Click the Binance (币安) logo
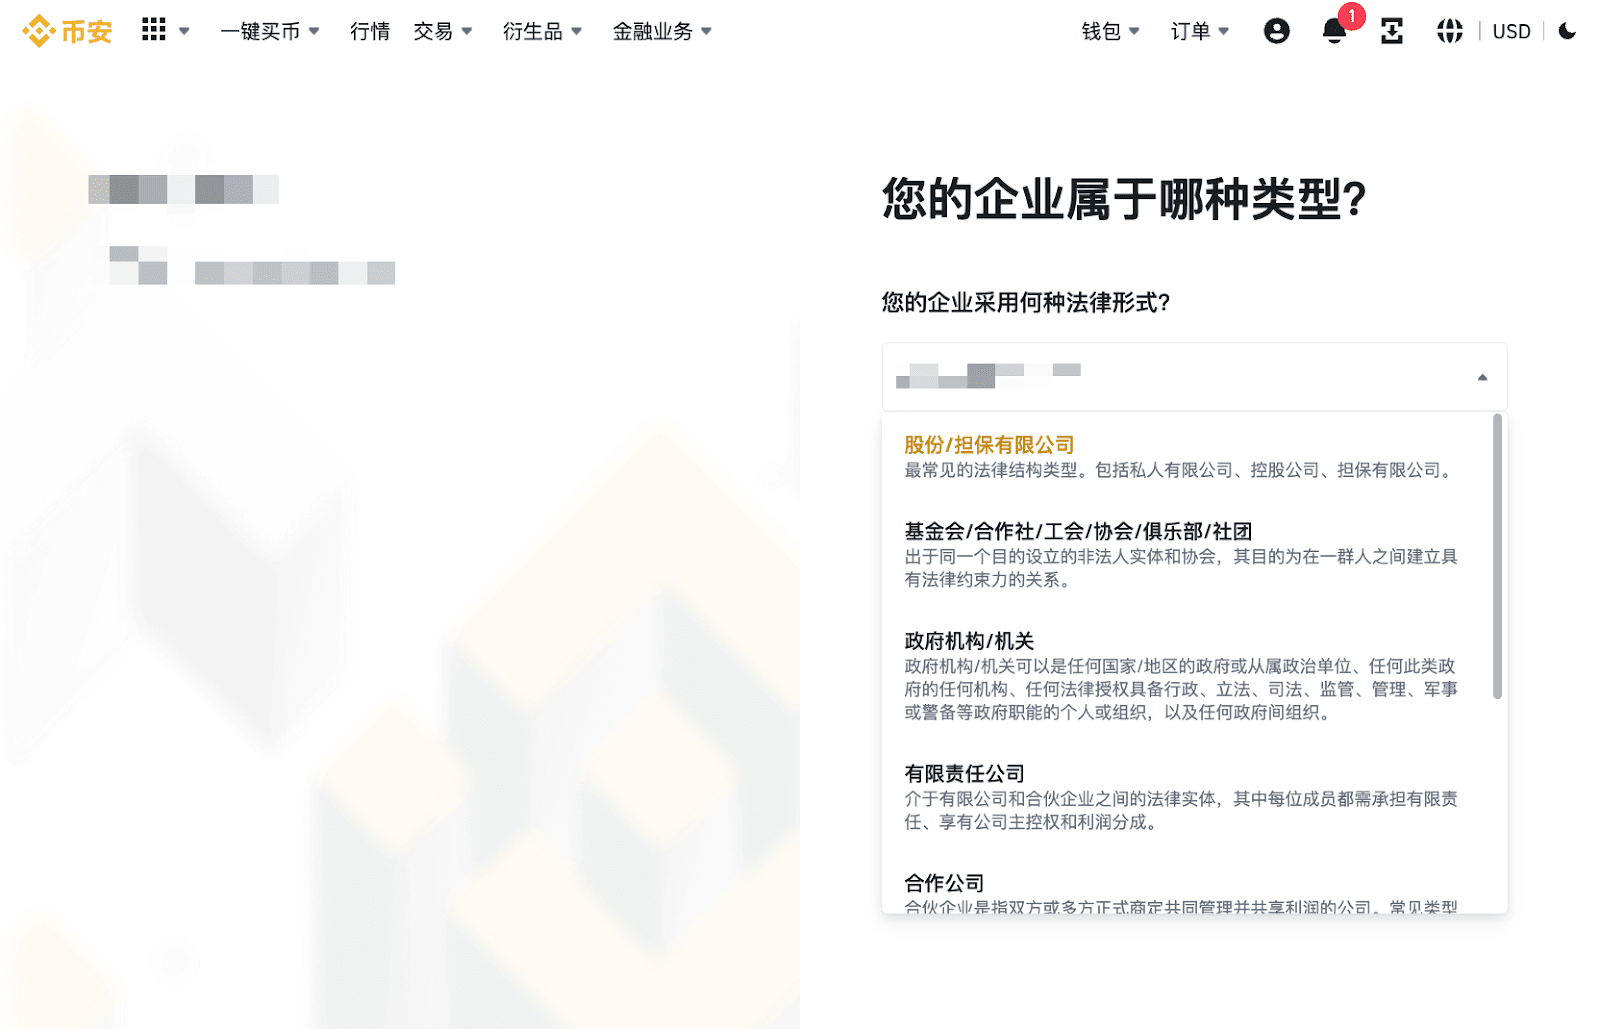 point(67,32)
